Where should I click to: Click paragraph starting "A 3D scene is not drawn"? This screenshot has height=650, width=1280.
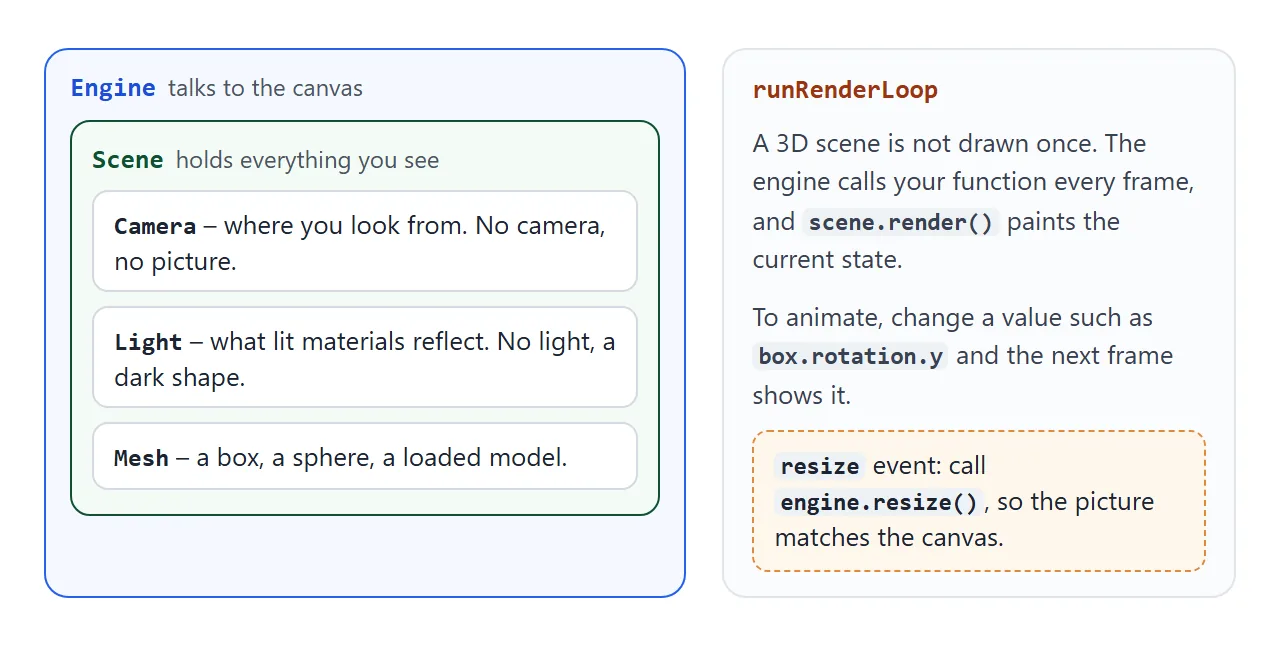pyautogui.click(x=974, y=202)
